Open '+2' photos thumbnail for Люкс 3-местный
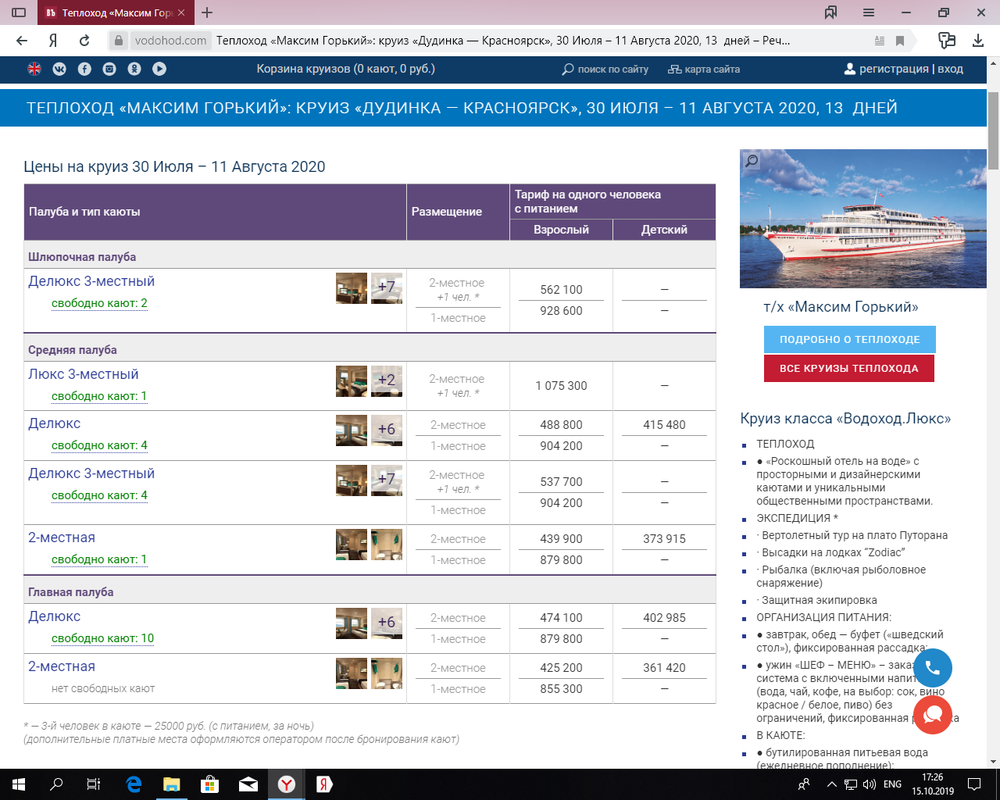This screenshot has height=800, width=1000. [386, 381]
